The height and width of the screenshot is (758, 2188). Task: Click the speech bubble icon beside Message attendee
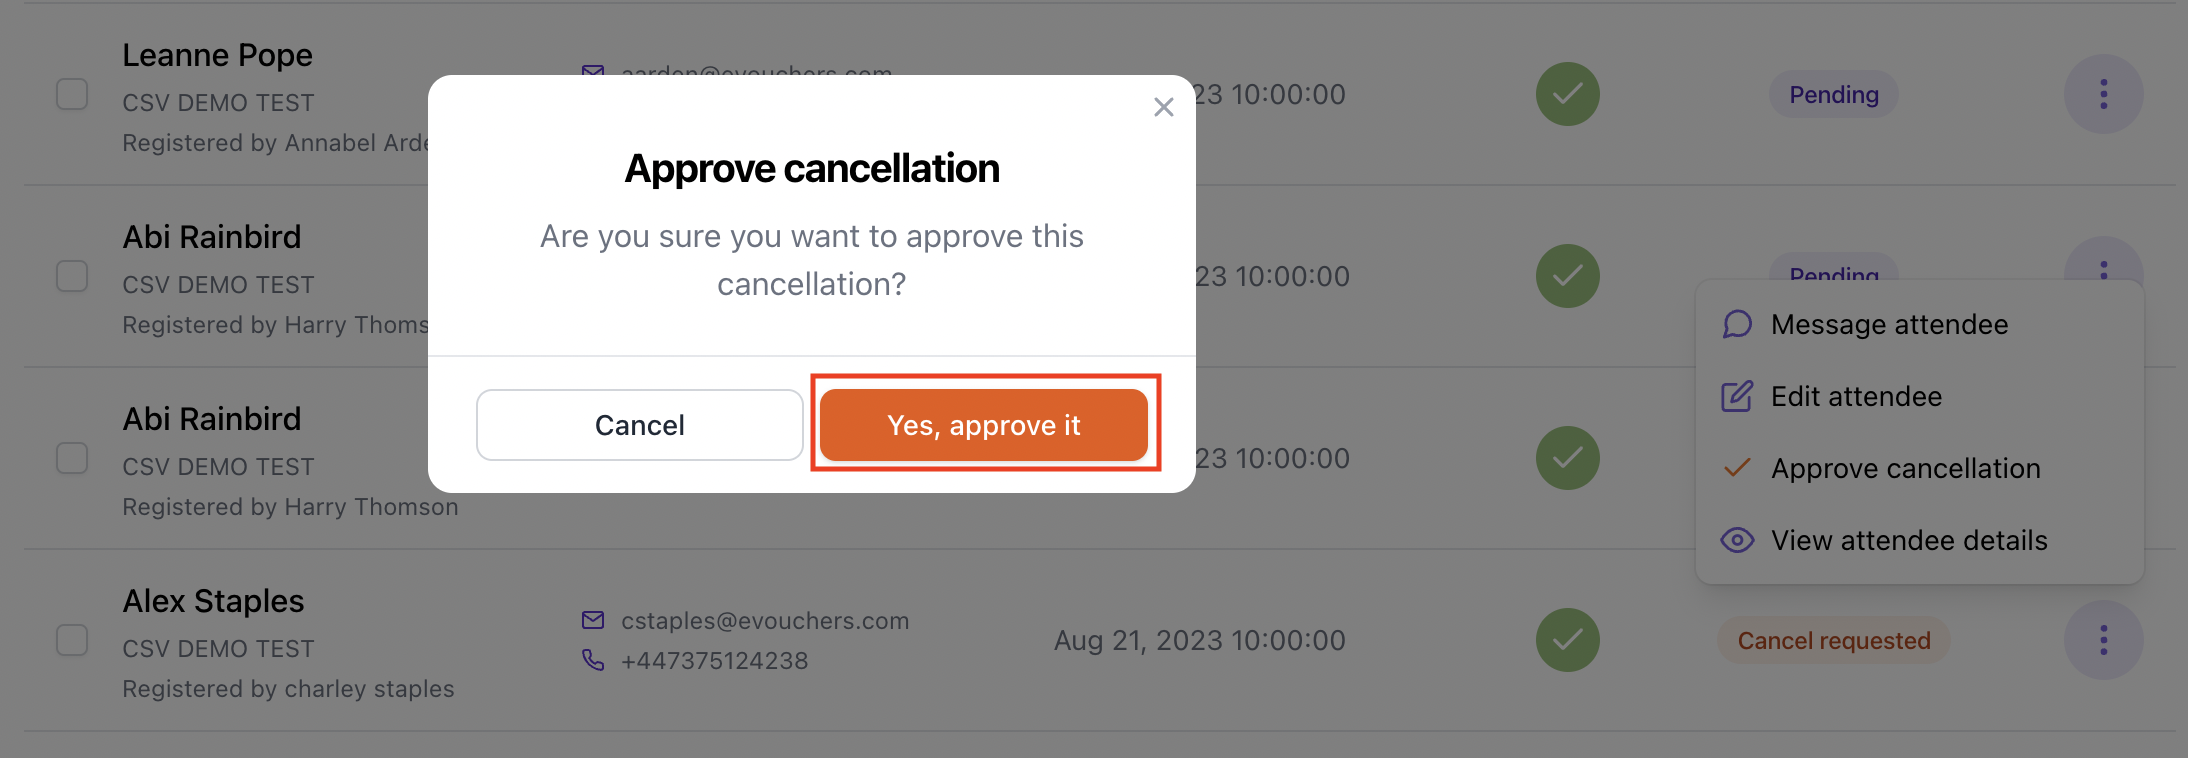(x=1737, y=324)
